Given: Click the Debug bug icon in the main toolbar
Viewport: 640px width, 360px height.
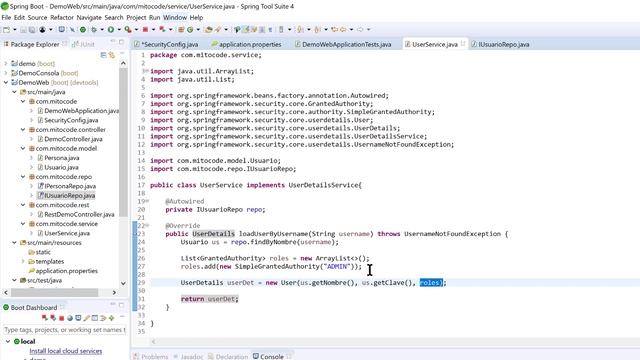Looking at the screenshot, I should coord(94,29).
